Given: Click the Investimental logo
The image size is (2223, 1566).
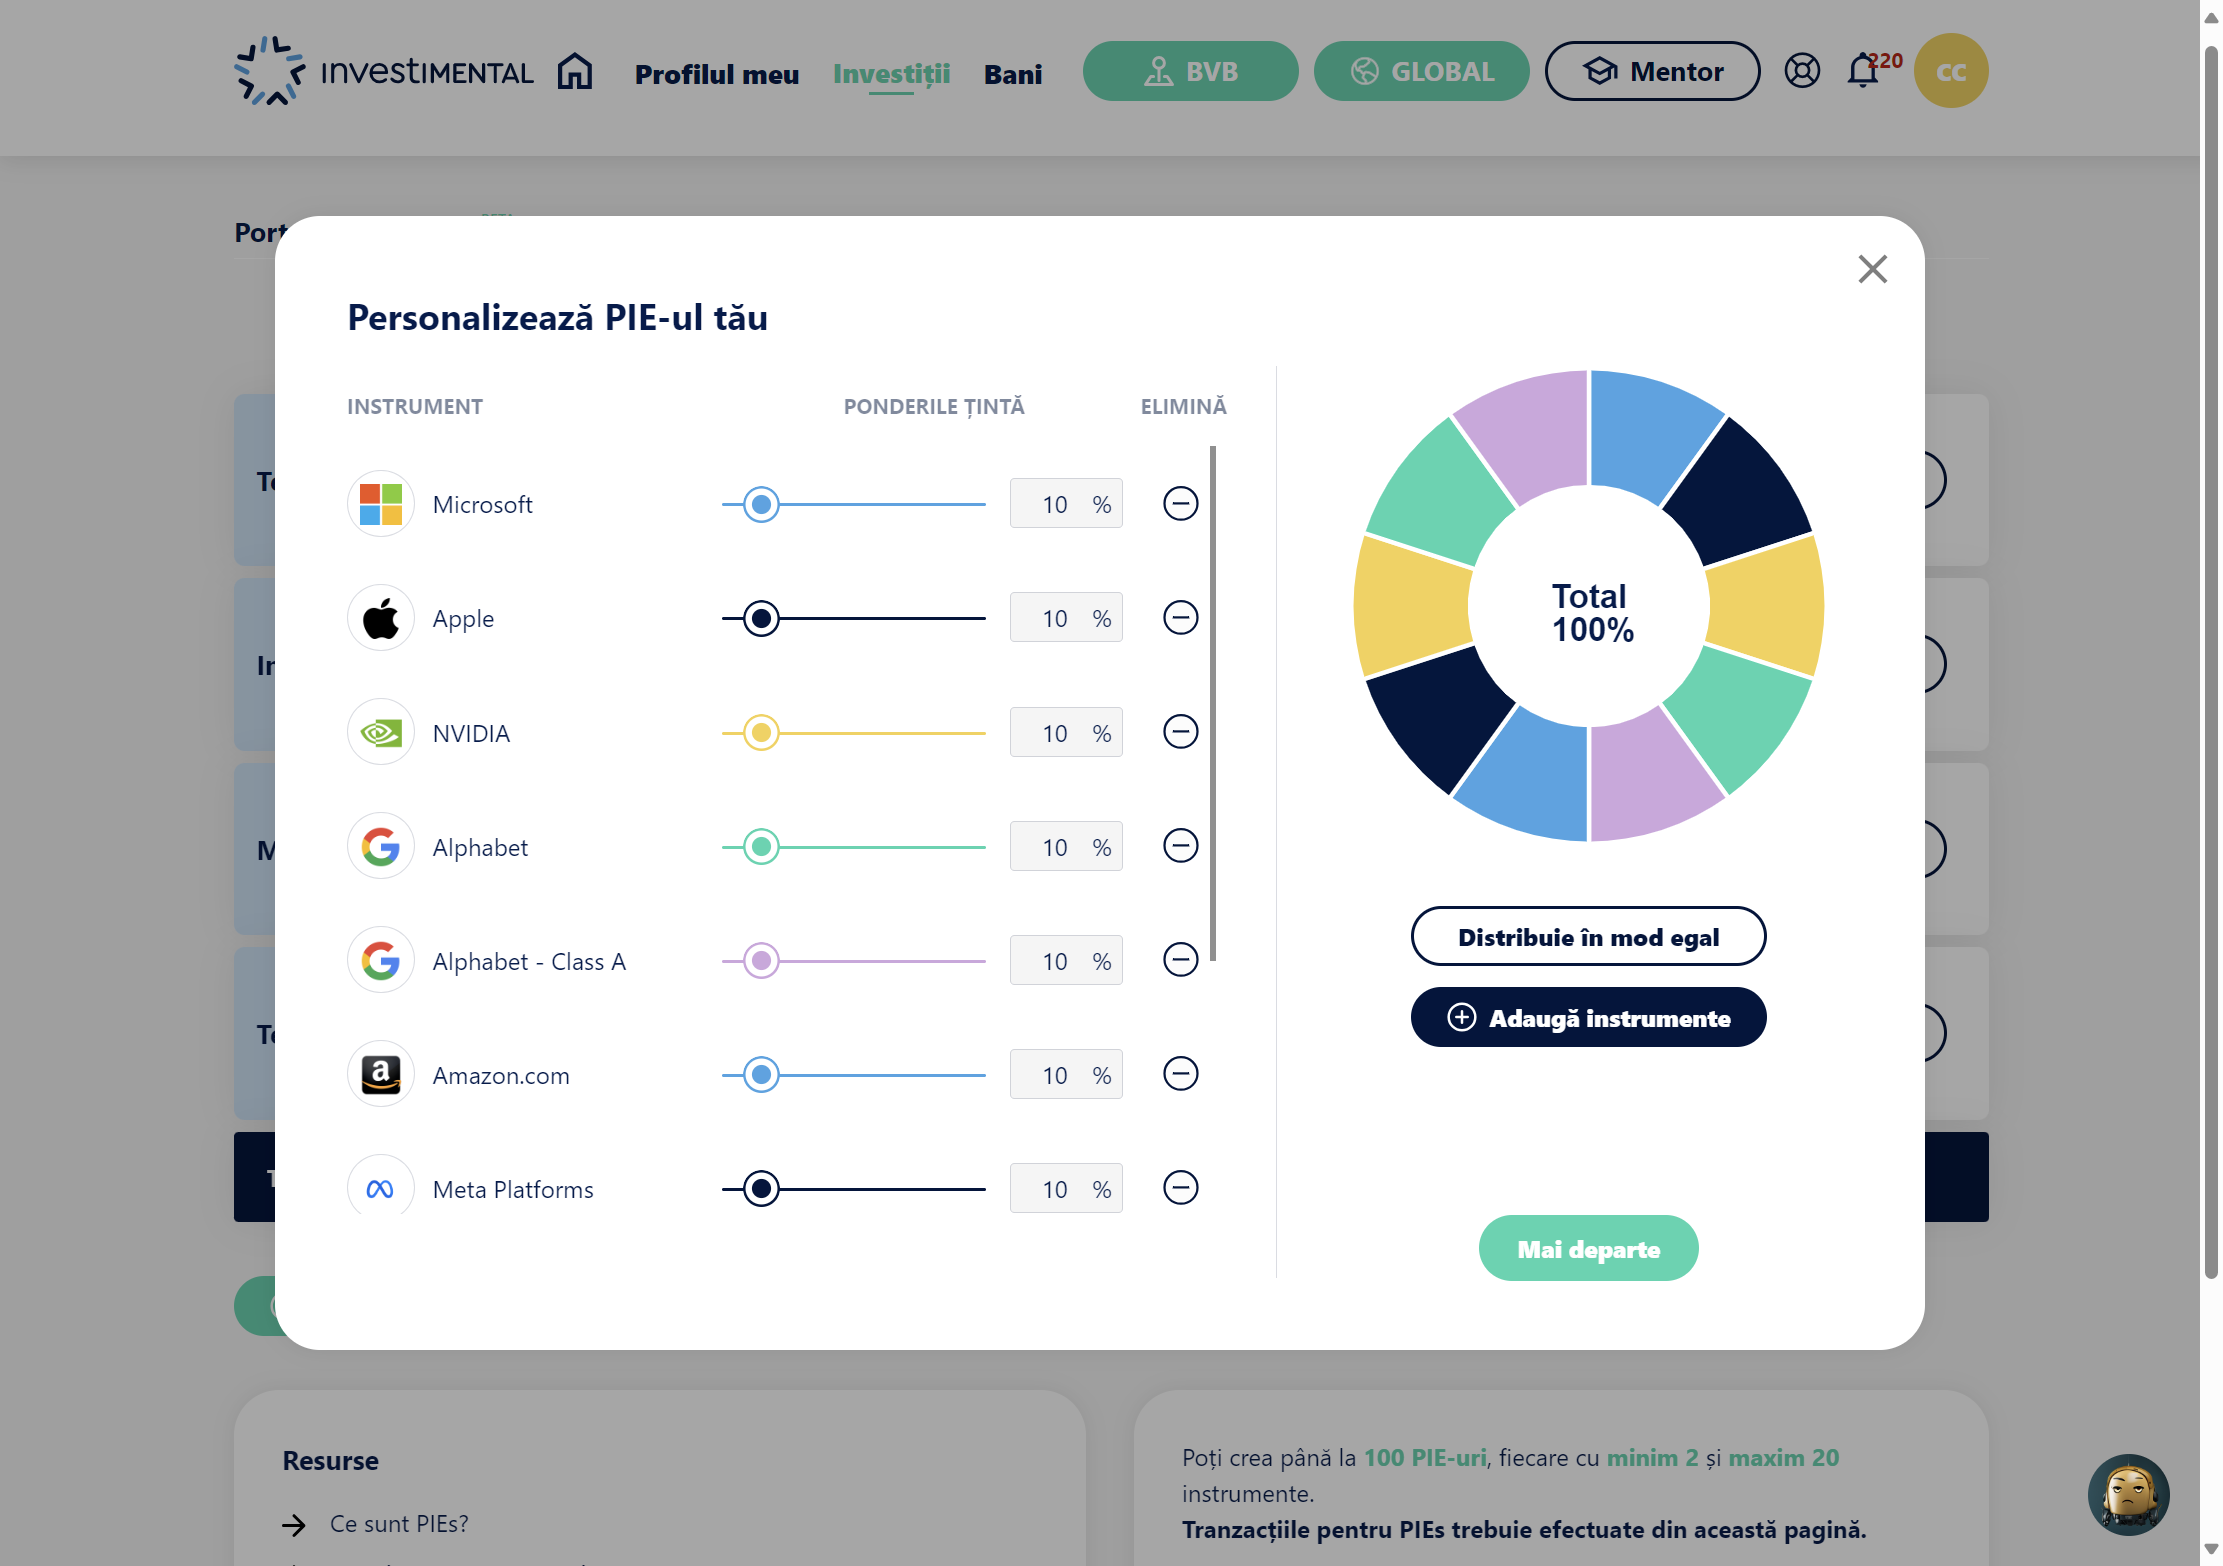Looking at the screenshot, I should tap(384, 71).
